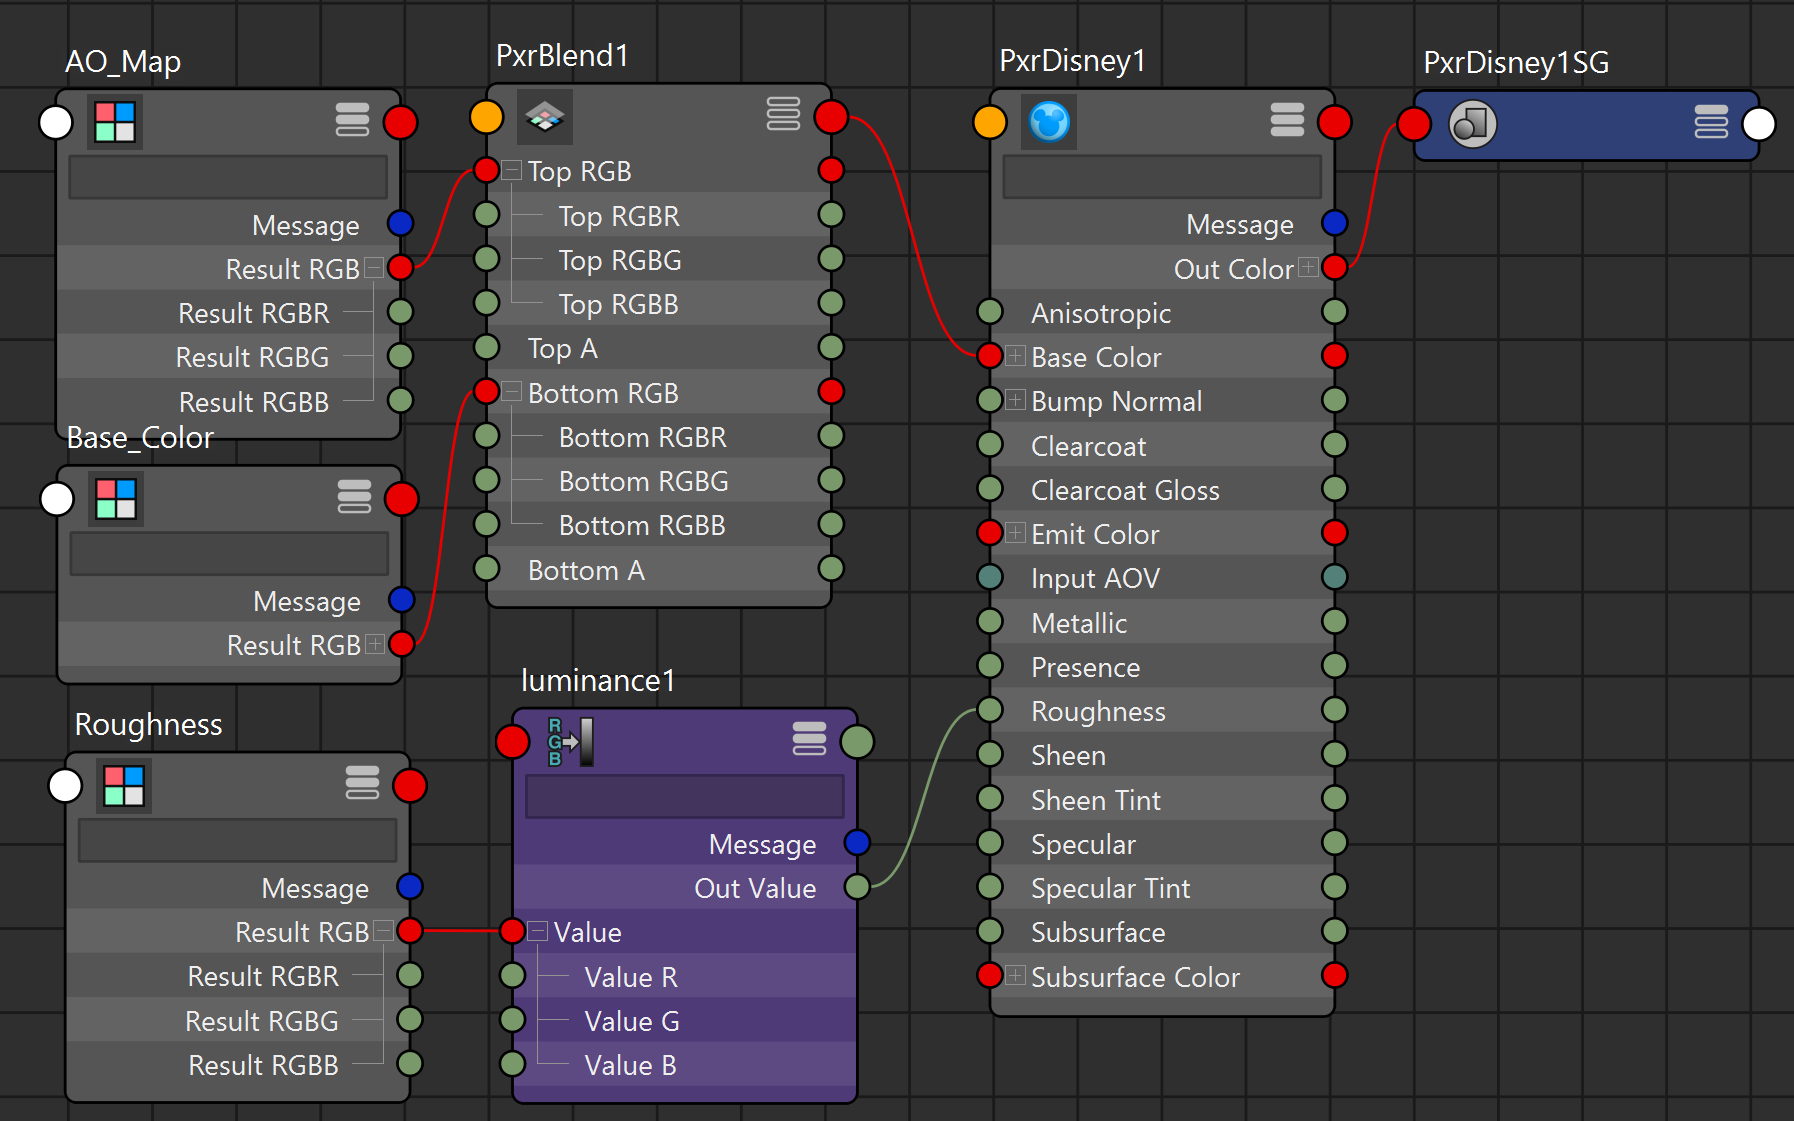This screenshot has width=1794, height=1121.
Task: Toggle PxrDisney1 node view mode bars
Action: [1287, 120]
